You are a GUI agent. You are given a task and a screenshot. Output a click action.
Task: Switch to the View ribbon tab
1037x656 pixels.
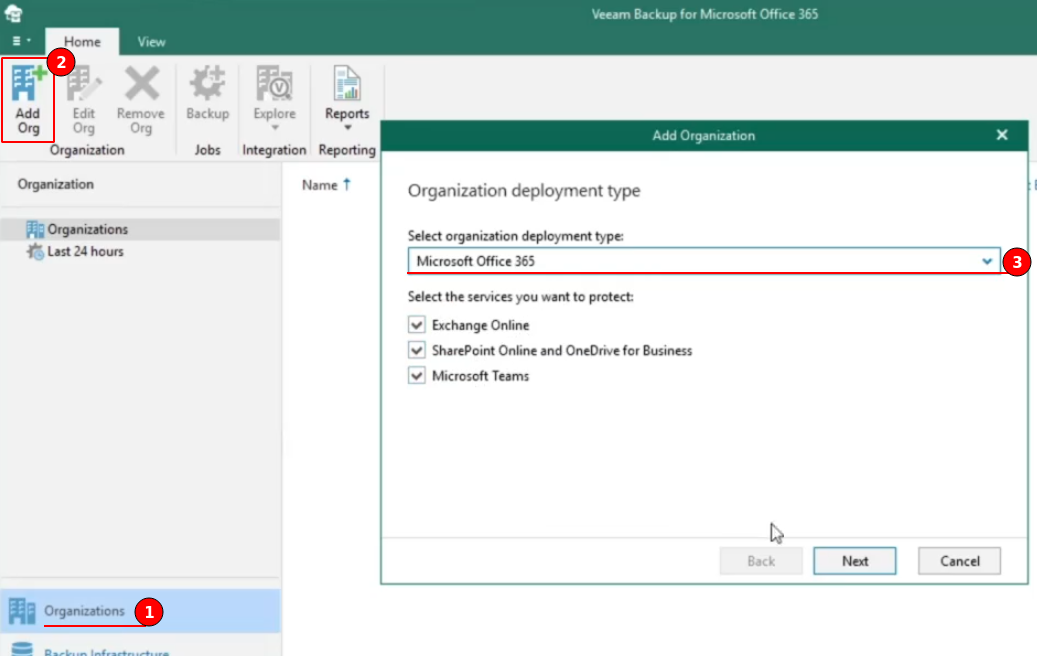151,42
